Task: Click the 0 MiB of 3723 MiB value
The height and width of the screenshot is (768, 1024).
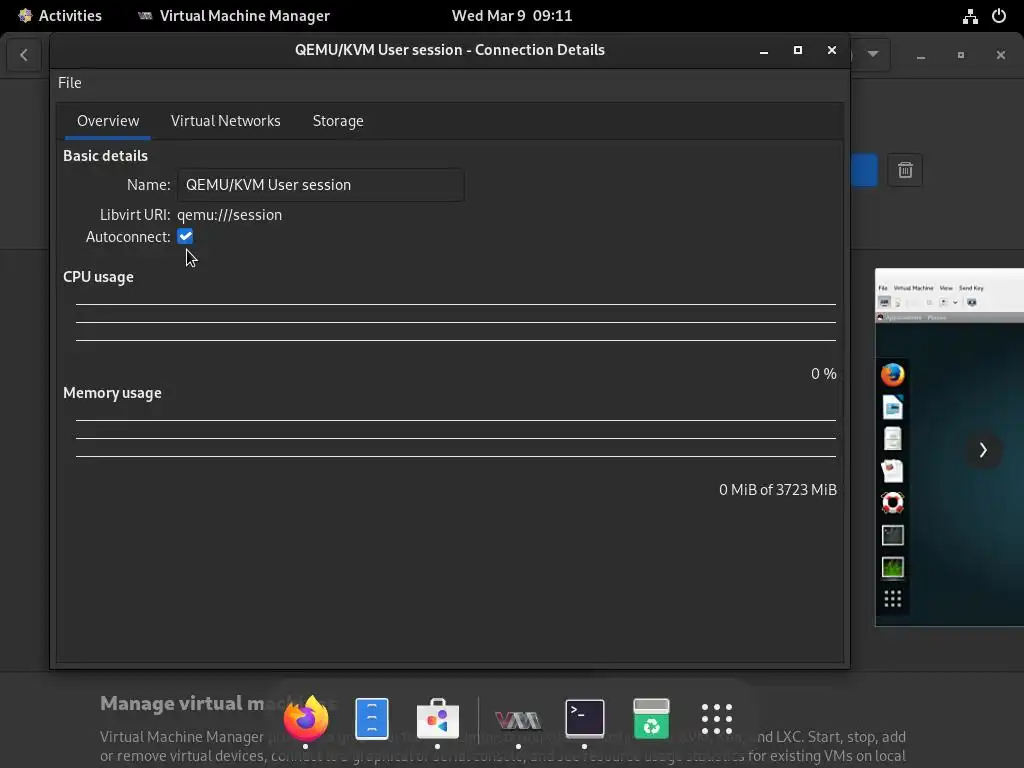Action: pos(778,490)
